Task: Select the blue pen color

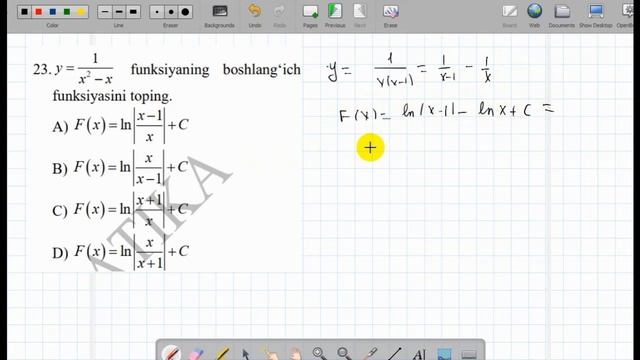Action: point(53,12)
